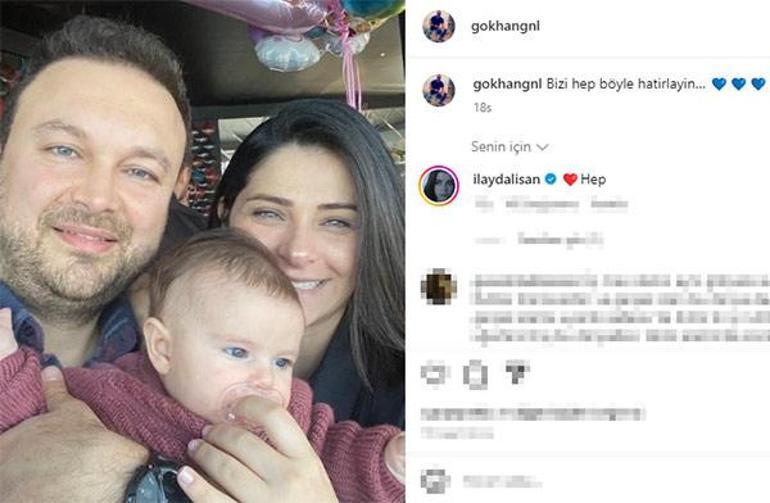Image resolution: width=770 pixels, height=503 pixels.
Task: Open the 18s timestamp under the caption
Action: (482, 108)
